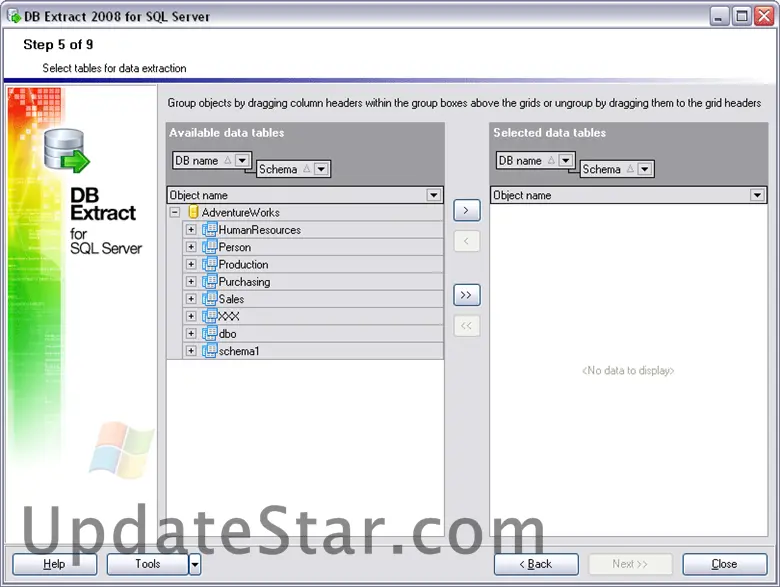Expand the XXX schema node
This screenshot has width=780, height=587.
(x=191, y=316)
